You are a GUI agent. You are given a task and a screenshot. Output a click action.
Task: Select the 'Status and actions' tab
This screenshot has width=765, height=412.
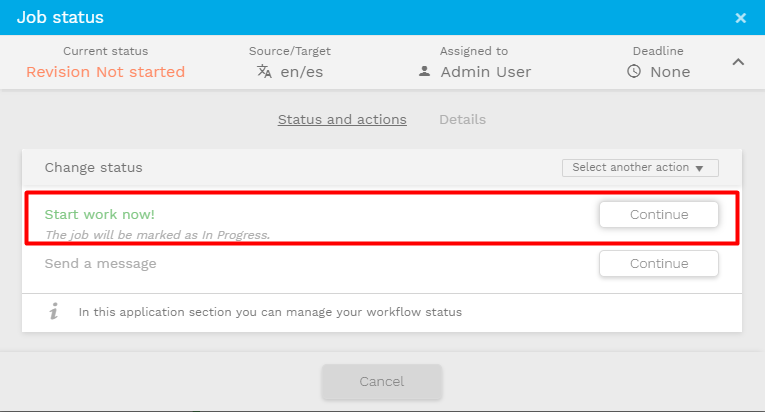pos(342,119)
